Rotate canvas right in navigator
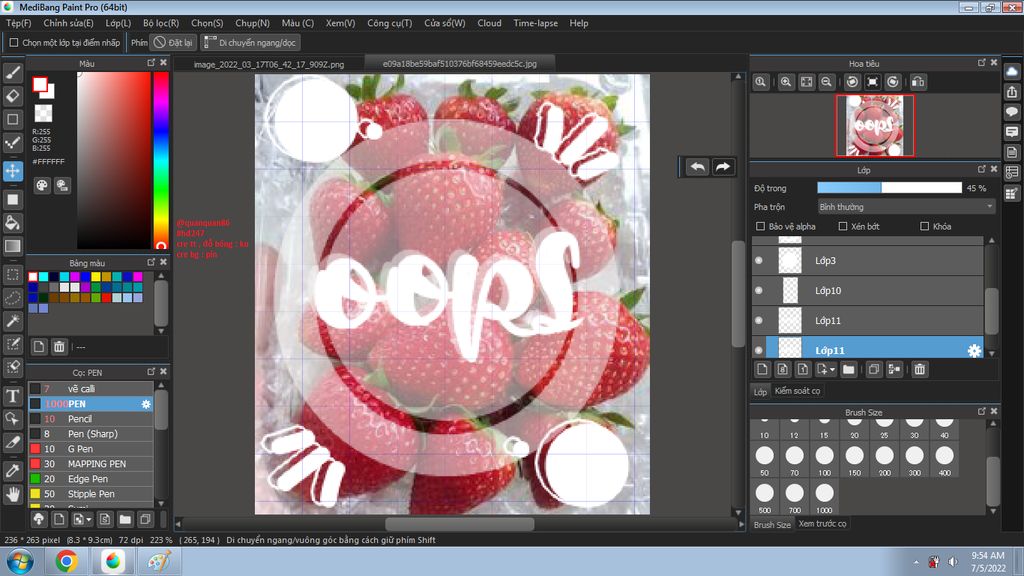 coord(893,82)
